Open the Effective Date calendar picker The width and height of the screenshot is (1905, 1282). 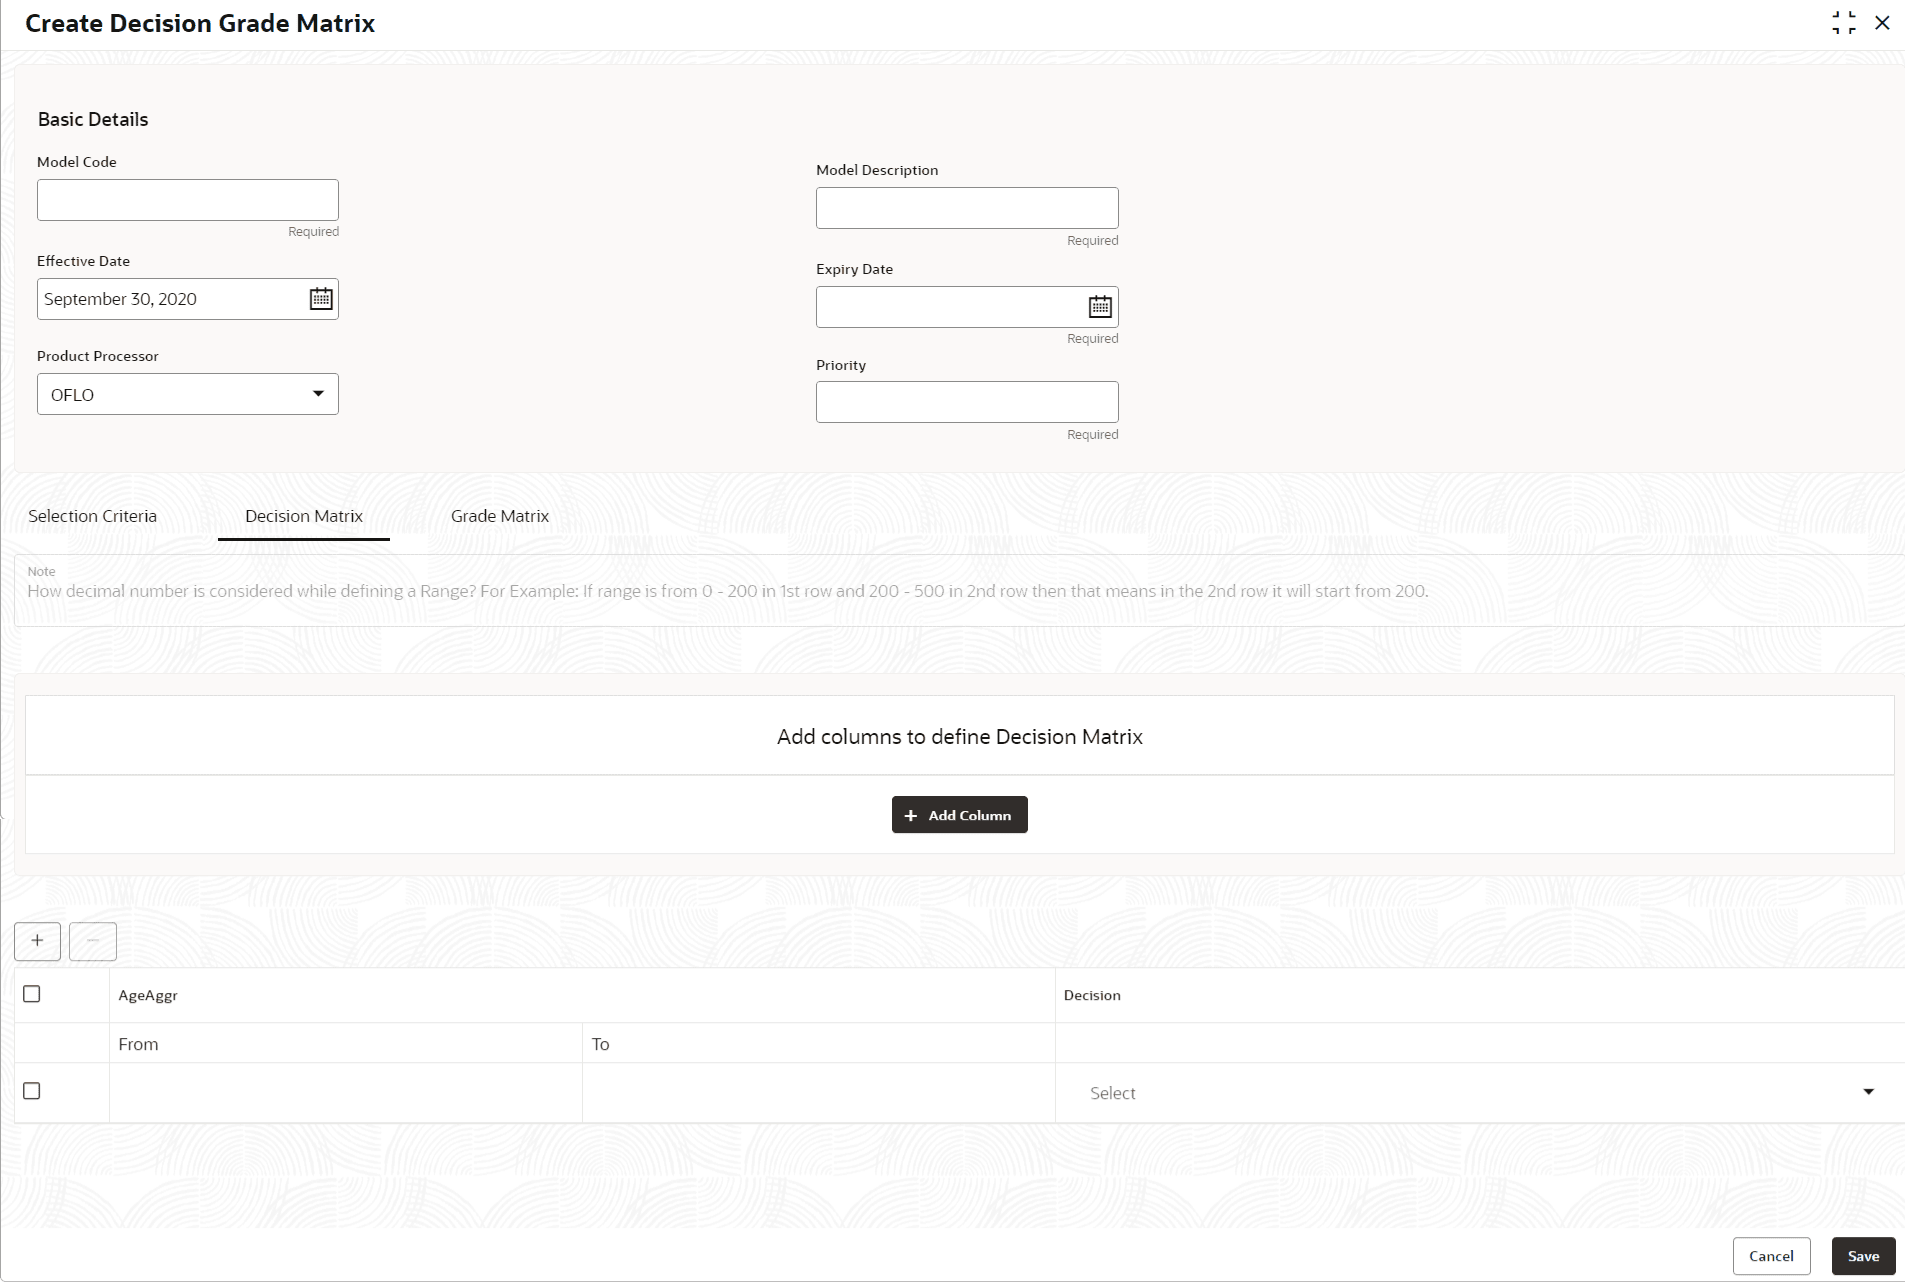[x=320, y=299]
